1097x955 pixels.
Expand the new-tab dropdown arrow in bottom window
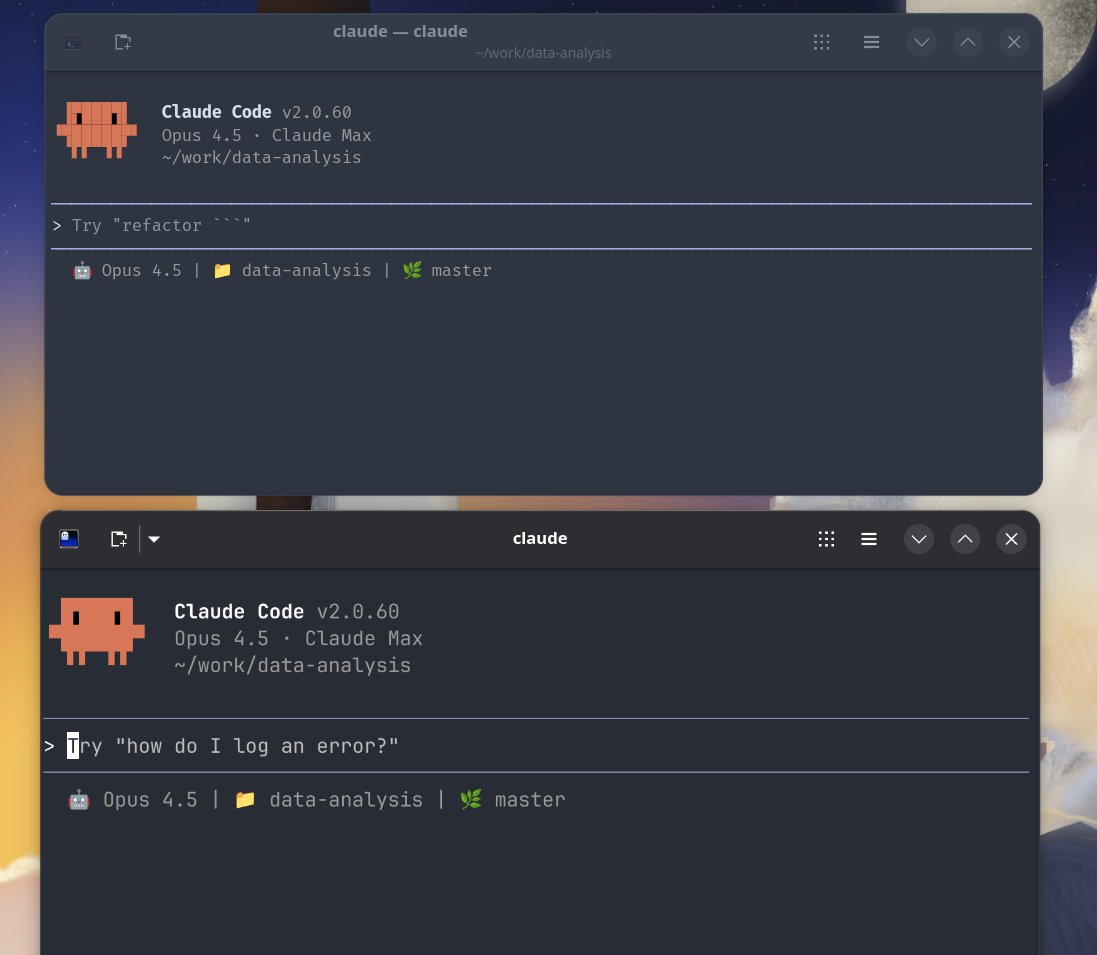[154, 539]
